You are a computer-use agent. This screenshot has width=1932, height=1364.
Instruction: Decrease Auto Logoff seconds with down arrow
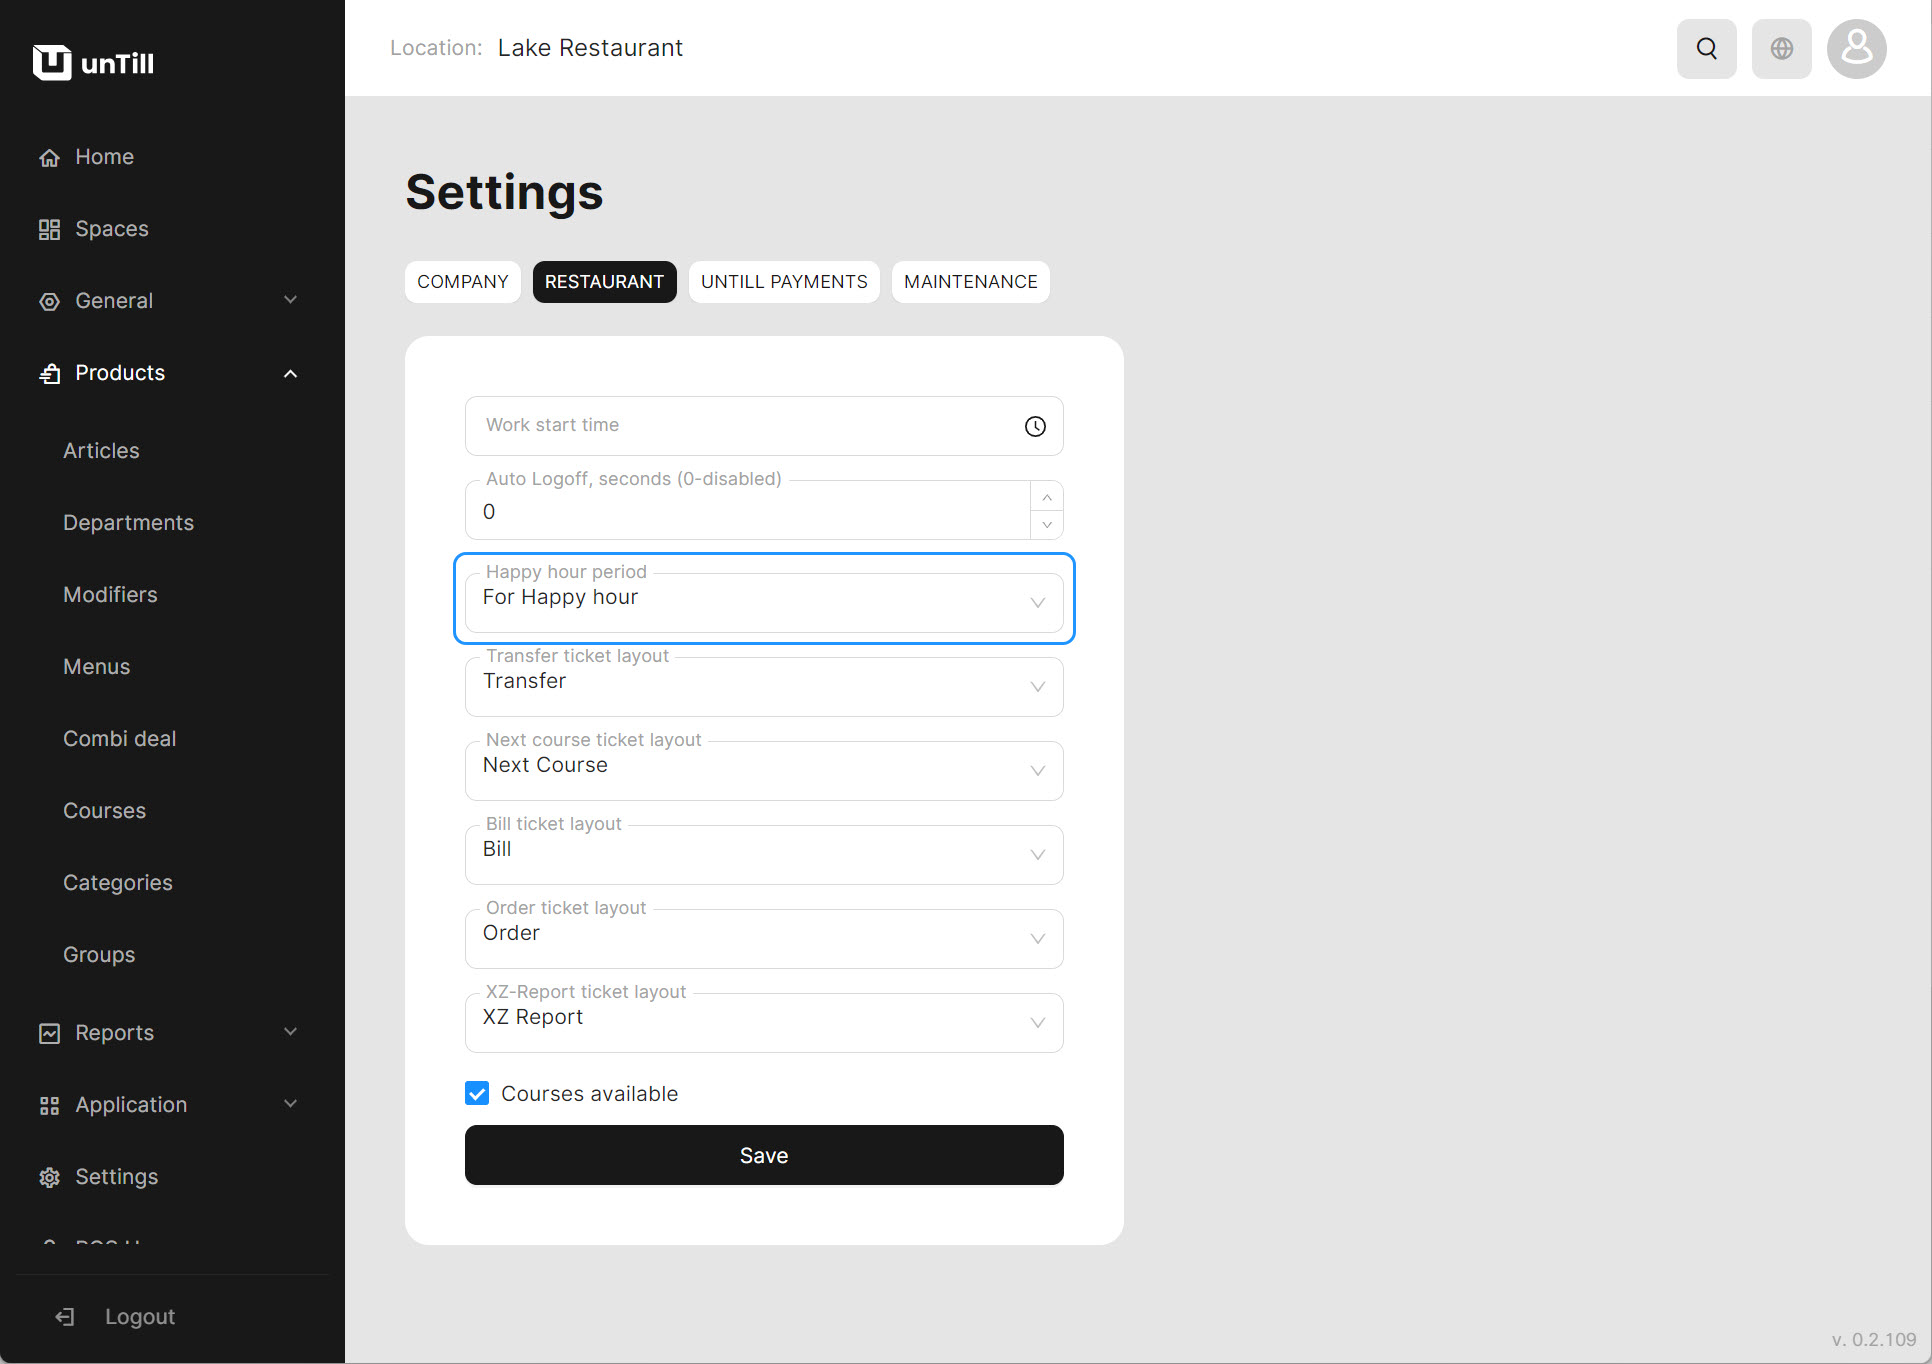tap(1046, 524)
